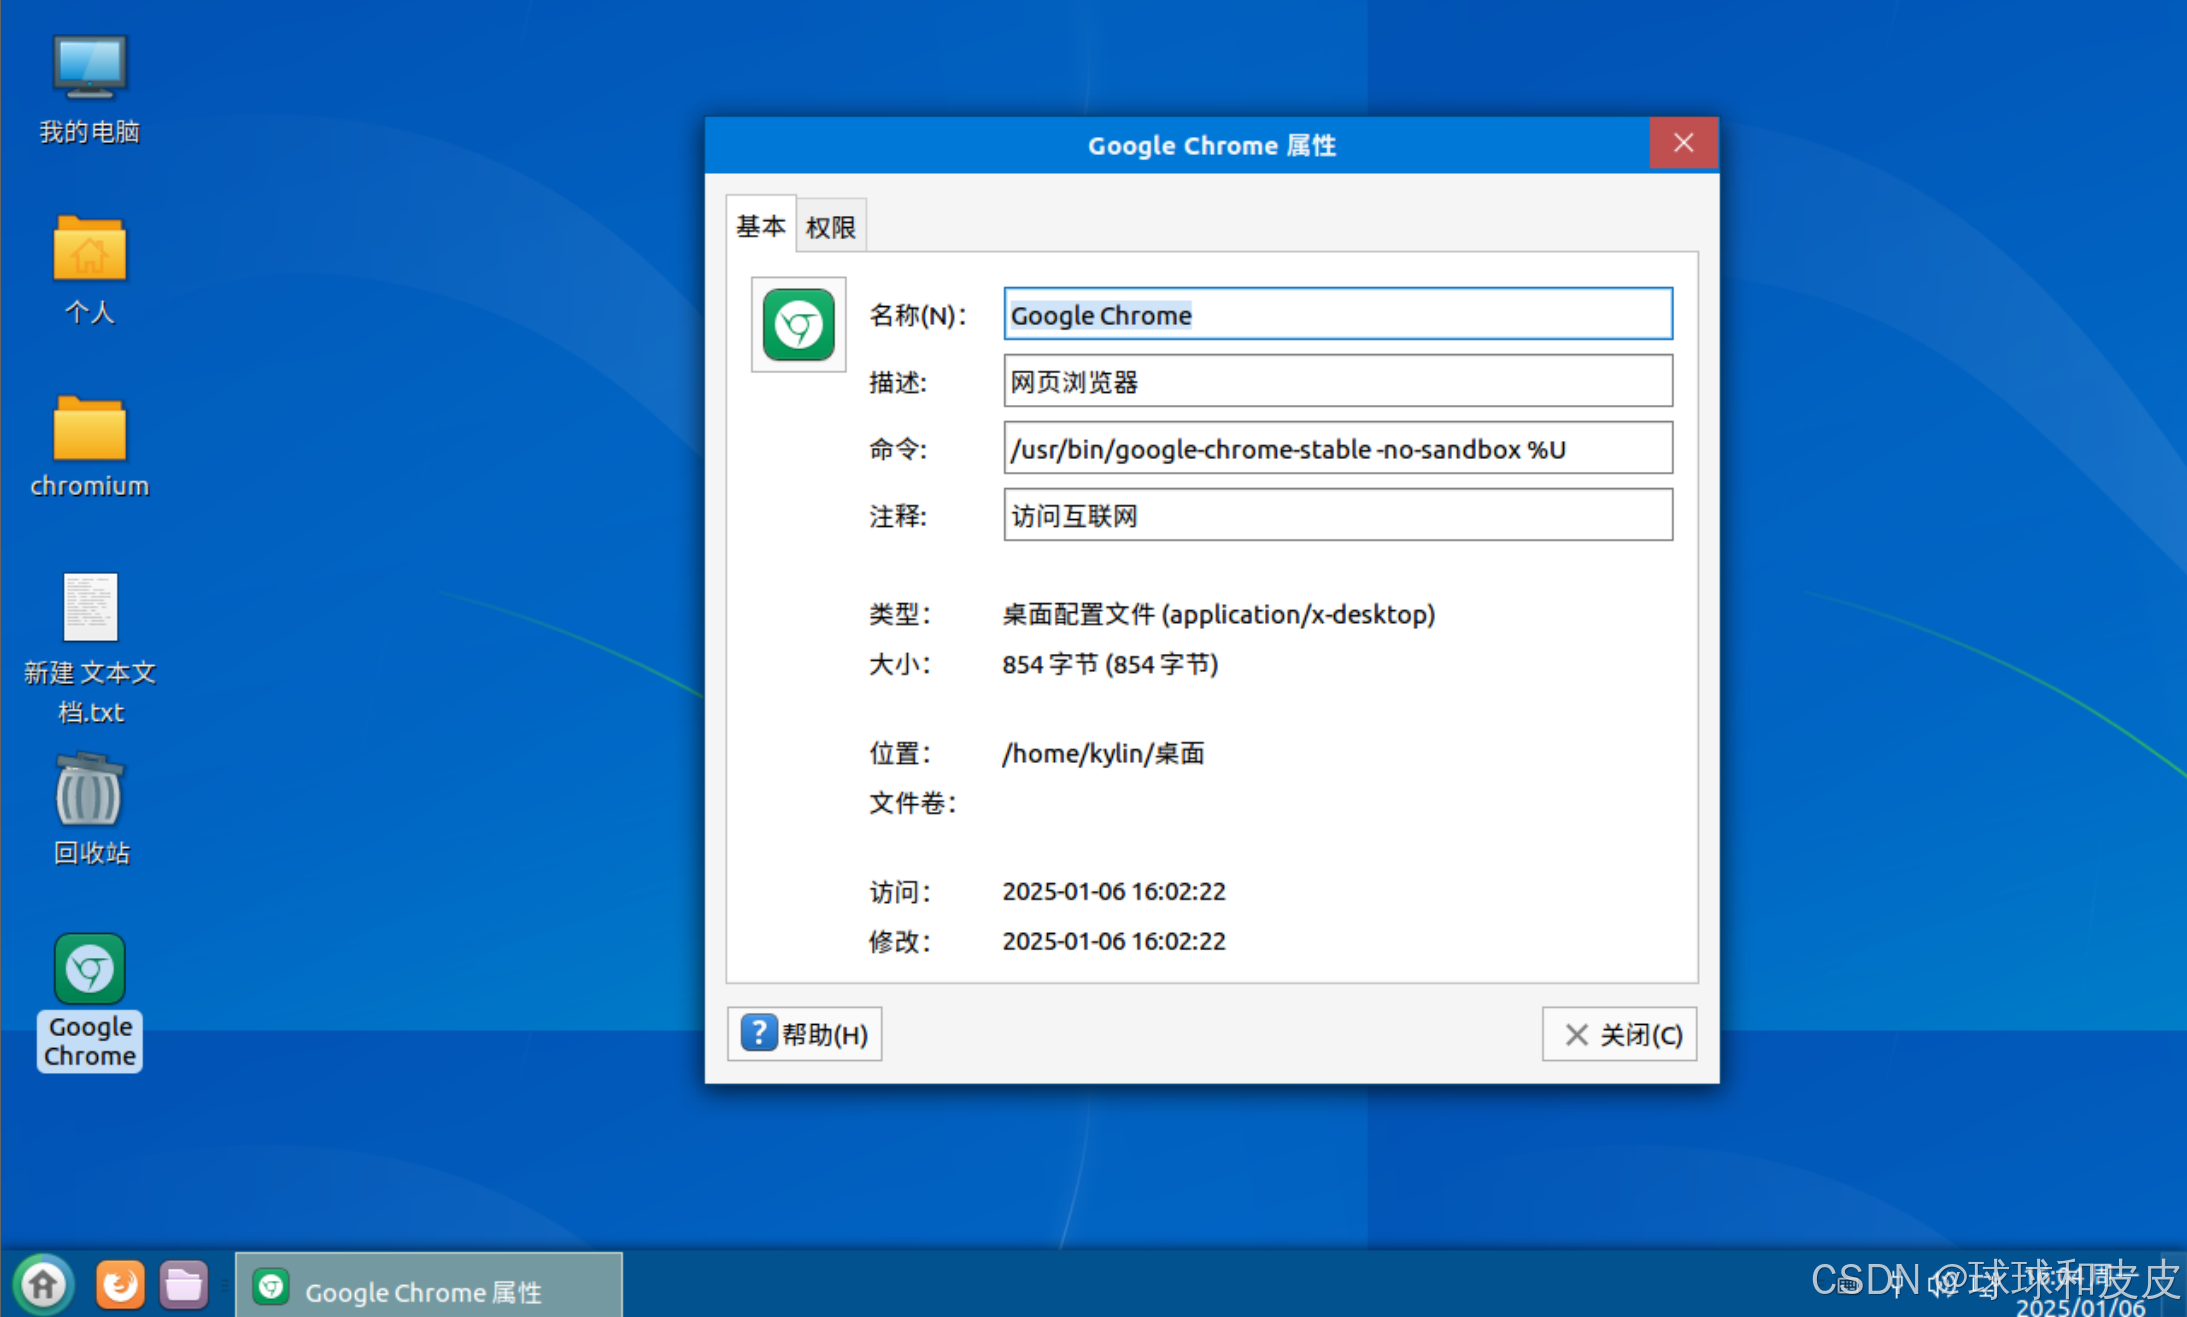Switch to the 权限 tab
The height and width of the screenshot is (1317, 2187).
coord(830,227)
